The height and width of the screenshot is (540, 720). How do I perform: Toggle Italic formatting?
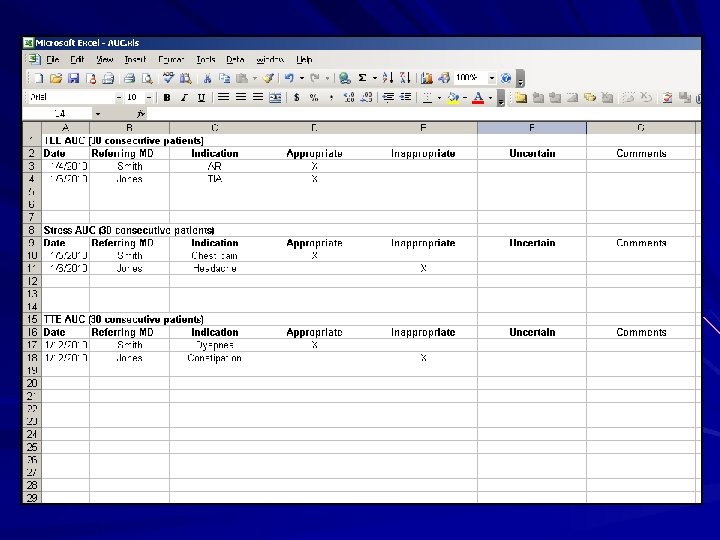tap(184, 97)
